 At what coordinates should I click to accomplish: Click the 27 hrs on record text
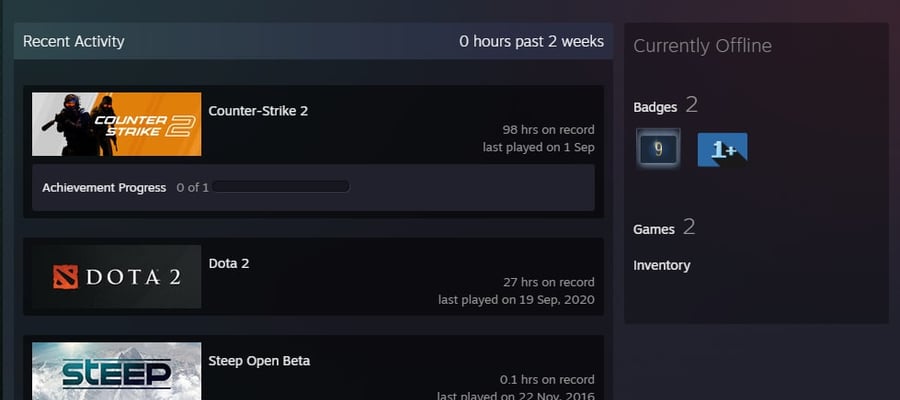tap(549, 282)
